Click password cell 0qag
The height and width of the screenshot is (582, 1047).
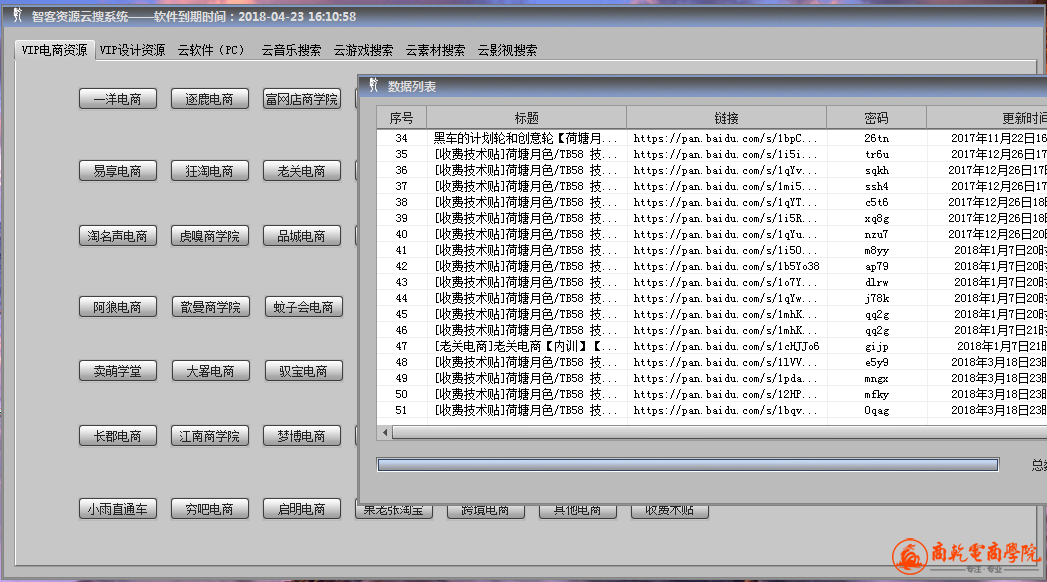[877, 410]
